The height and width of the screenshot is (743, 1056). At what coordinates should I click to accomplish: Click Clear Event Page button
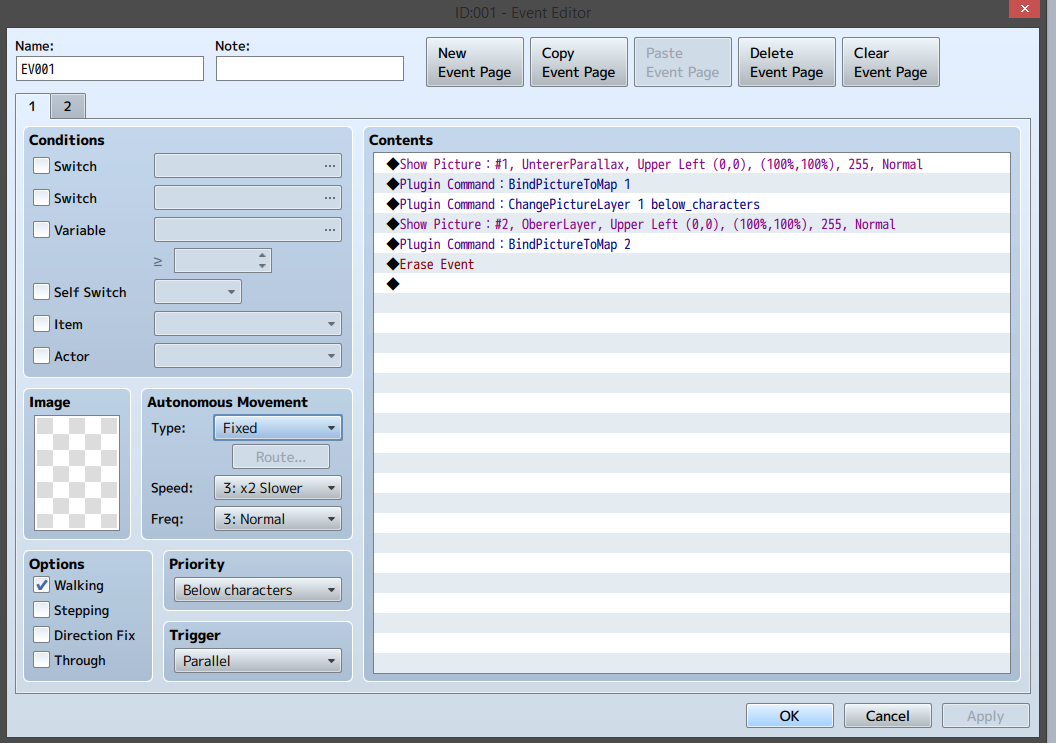click(890, 62)
